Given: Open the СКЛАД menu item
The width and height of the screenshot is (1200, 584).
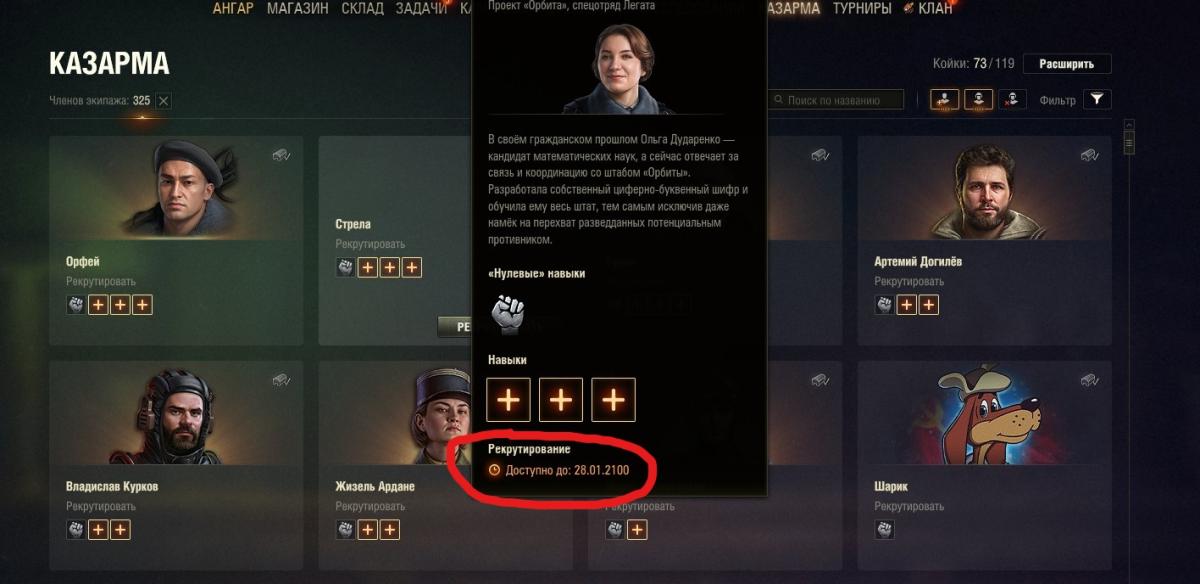Looking at the screenshot, I should click(364, 9).
